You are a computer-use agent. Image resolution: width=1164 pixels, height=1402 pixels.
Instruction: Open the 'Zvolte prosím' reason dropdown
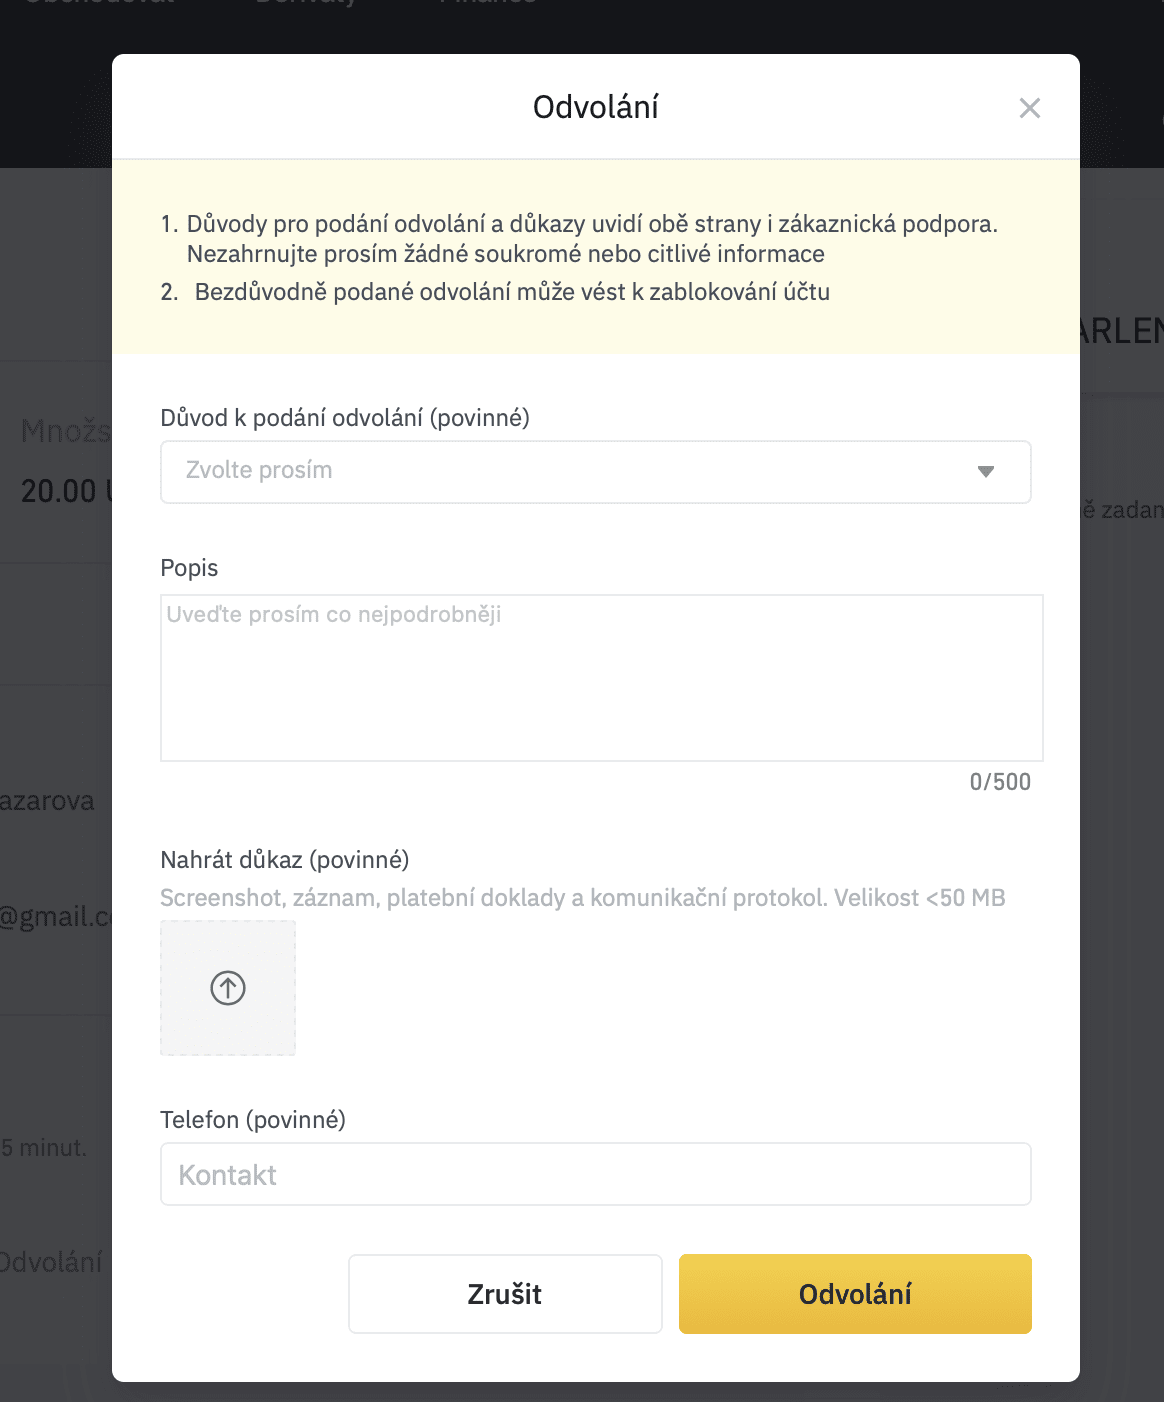(x=596, y=472)
